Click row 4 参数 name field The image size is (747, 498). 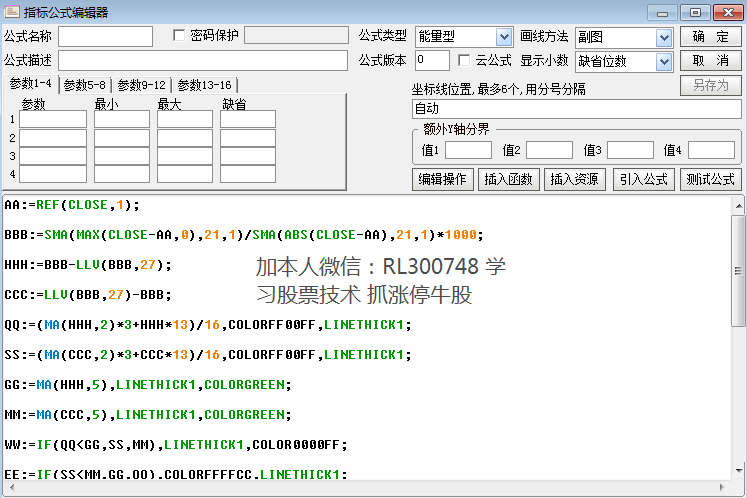click(53, 174)
